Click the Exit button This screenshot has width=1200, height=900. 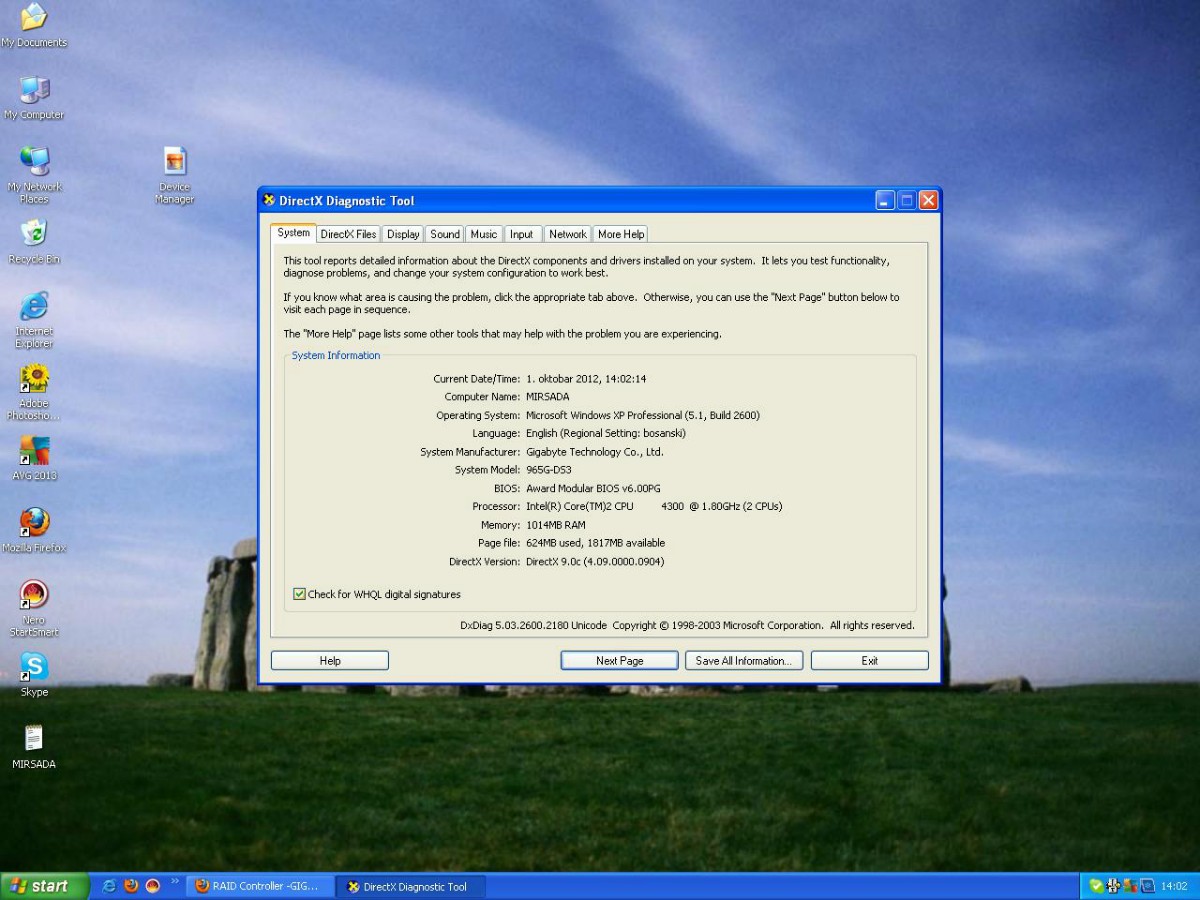[870, 661]
